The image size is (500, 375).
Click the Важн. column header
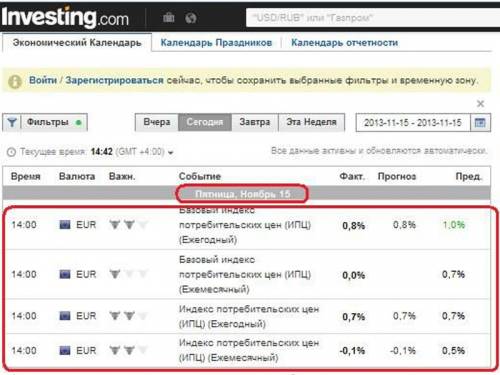[x=122, y=176]
